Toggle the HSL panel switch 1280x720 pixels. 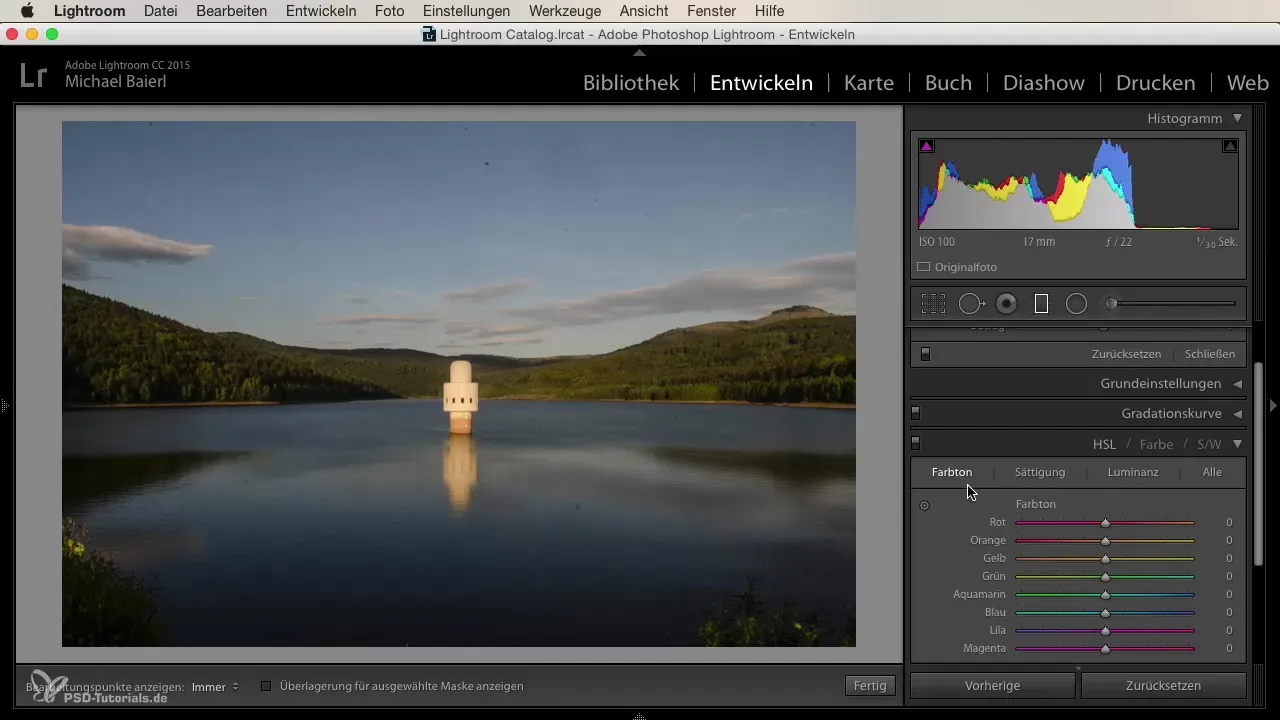pos(915,443)
